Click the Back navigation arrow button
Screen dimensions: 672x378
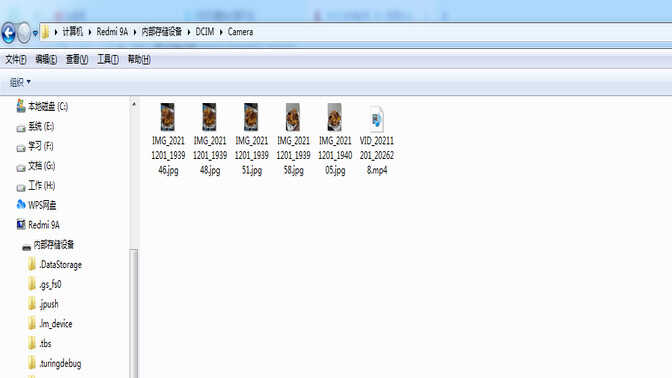coord(9,33)
